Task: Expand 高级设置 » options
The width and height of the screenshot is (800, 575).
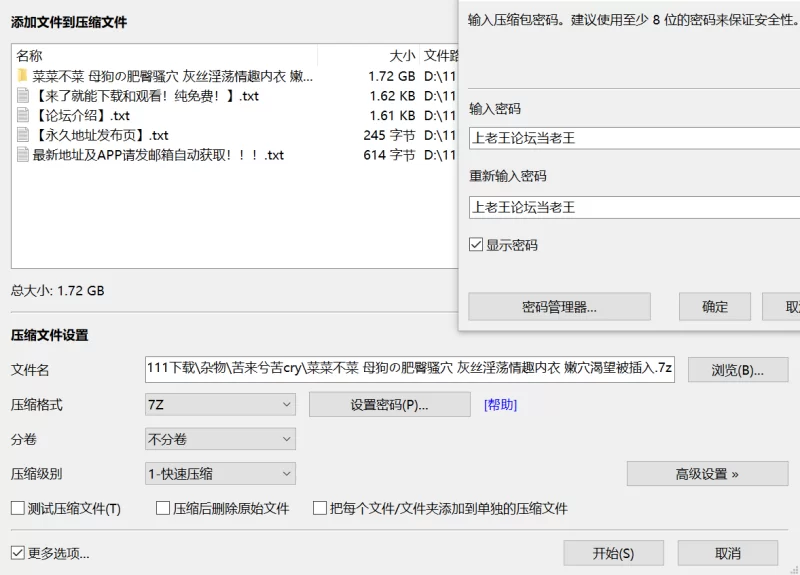Action: [x=707, y=474]
